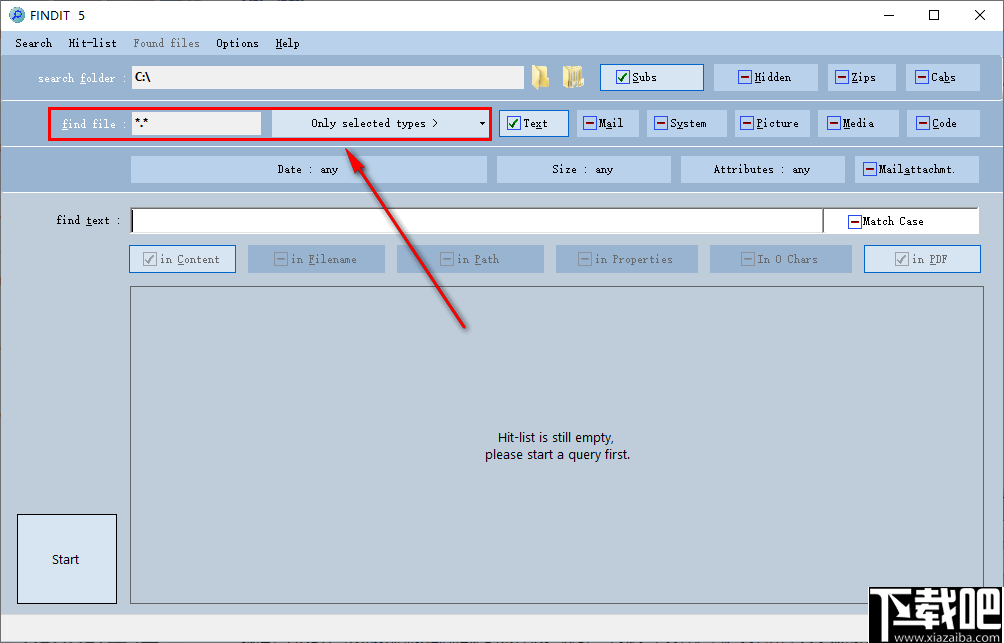The height and width of the screenshot is (643, 1004).
Task: Click the FINDIT app icon in title bar
Action: click(x=17, y=15)
